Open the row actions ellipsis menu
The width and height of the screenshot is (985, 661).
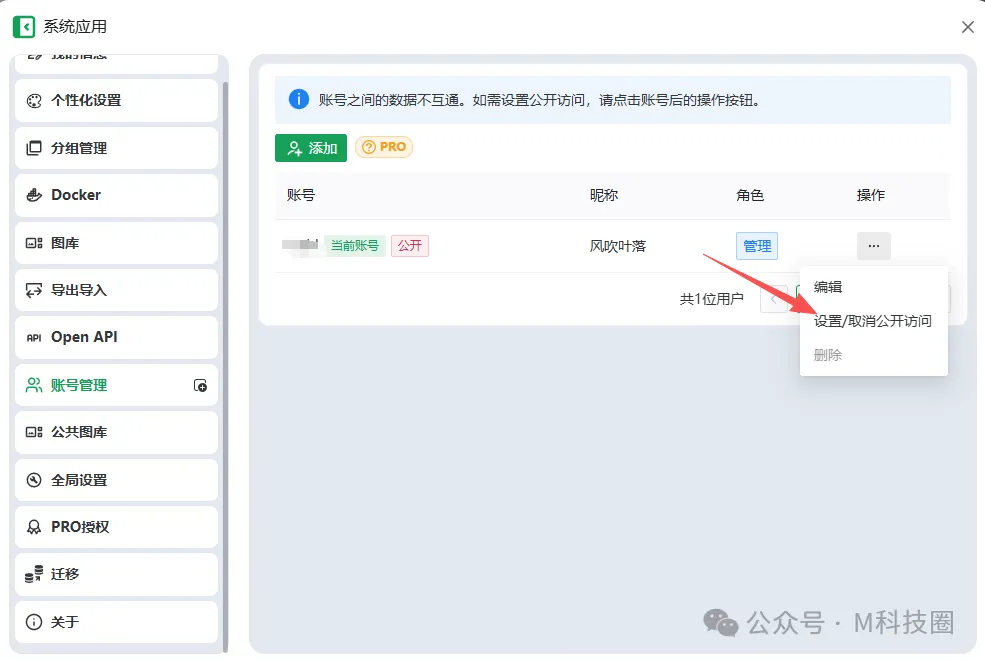tap(873, 245)
